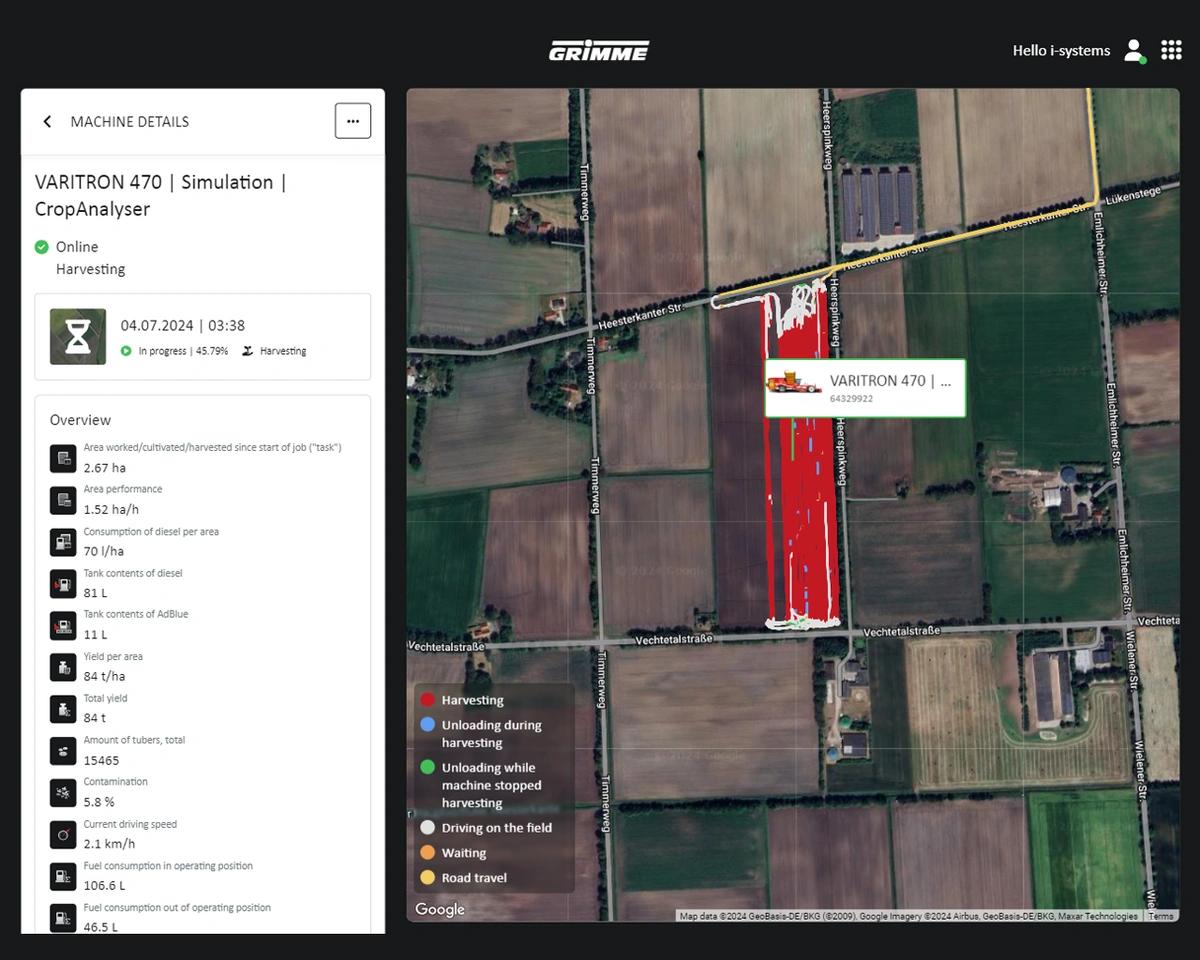Click the Tank contents of AdBlue icon
1200x960 pixels.
pos(63,625)
